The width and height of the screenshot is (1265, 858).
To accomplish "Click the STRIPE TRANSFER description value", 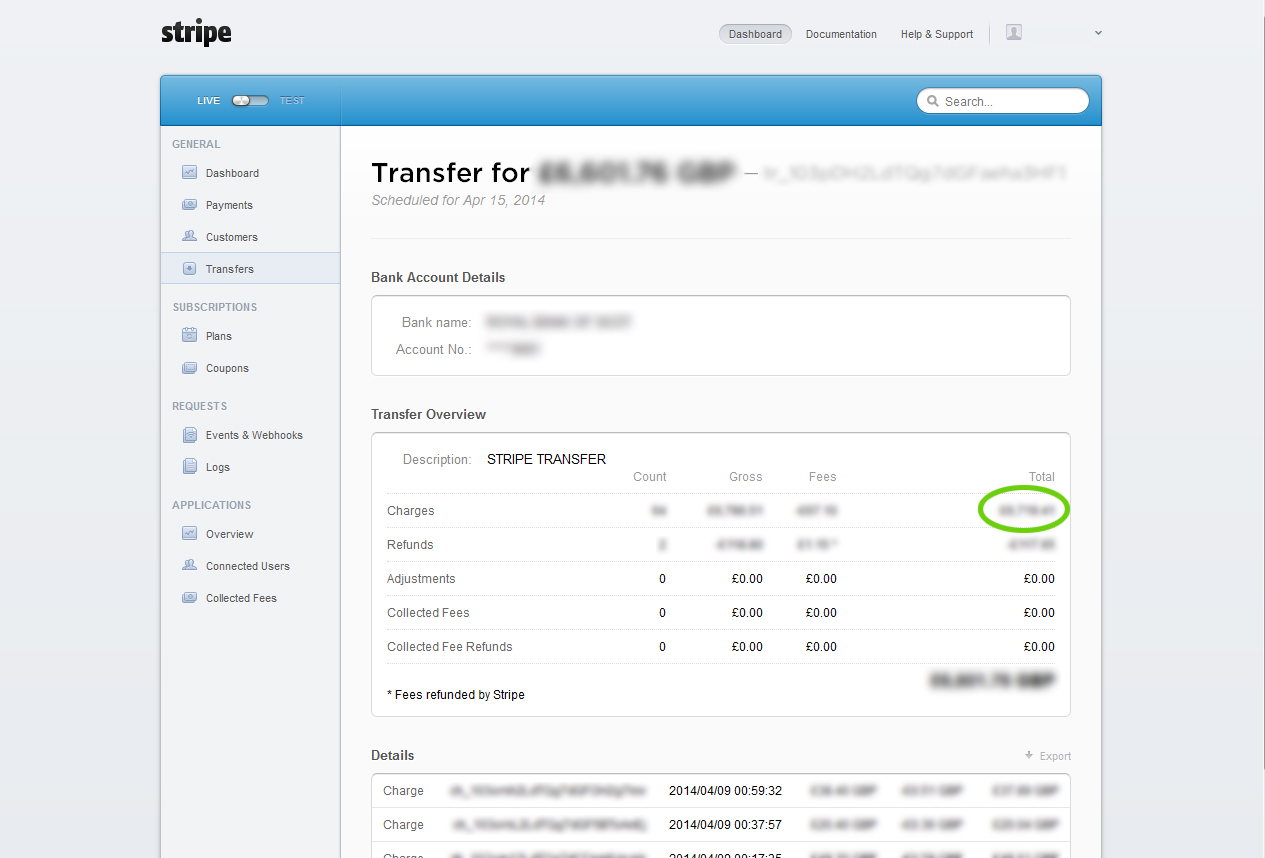I will (x=546, y=459).
